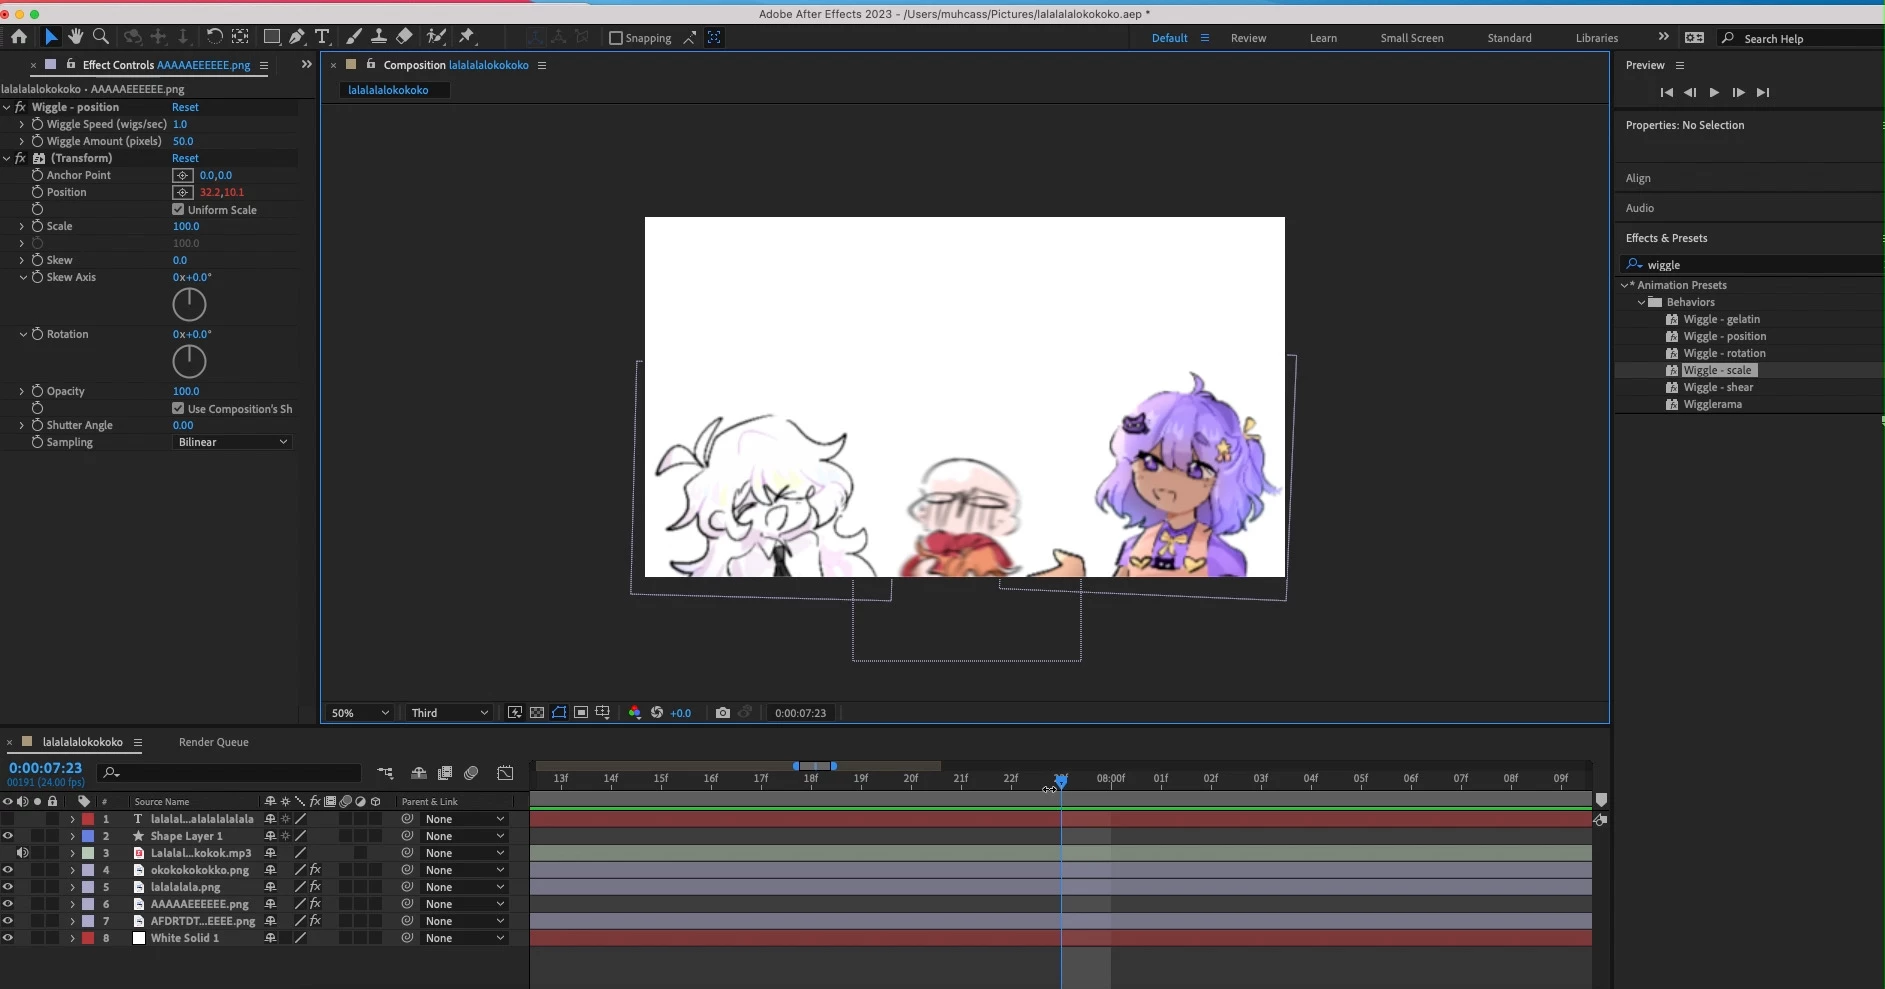Apply the Wiggle - rotation preset
Viewport: 1885px width, 989px height.
pos(1724,353)
